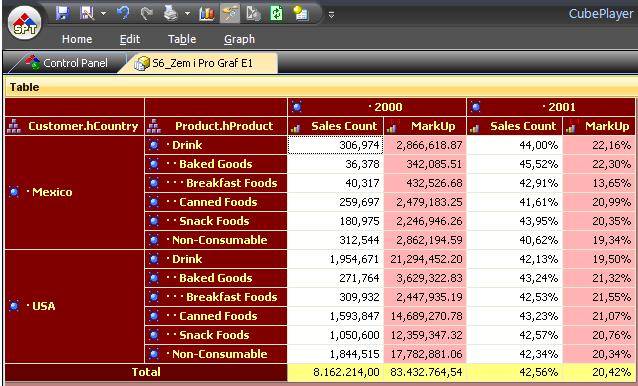Collapse the 2000 year column node
Screen dimensions: 638x386
297,107
